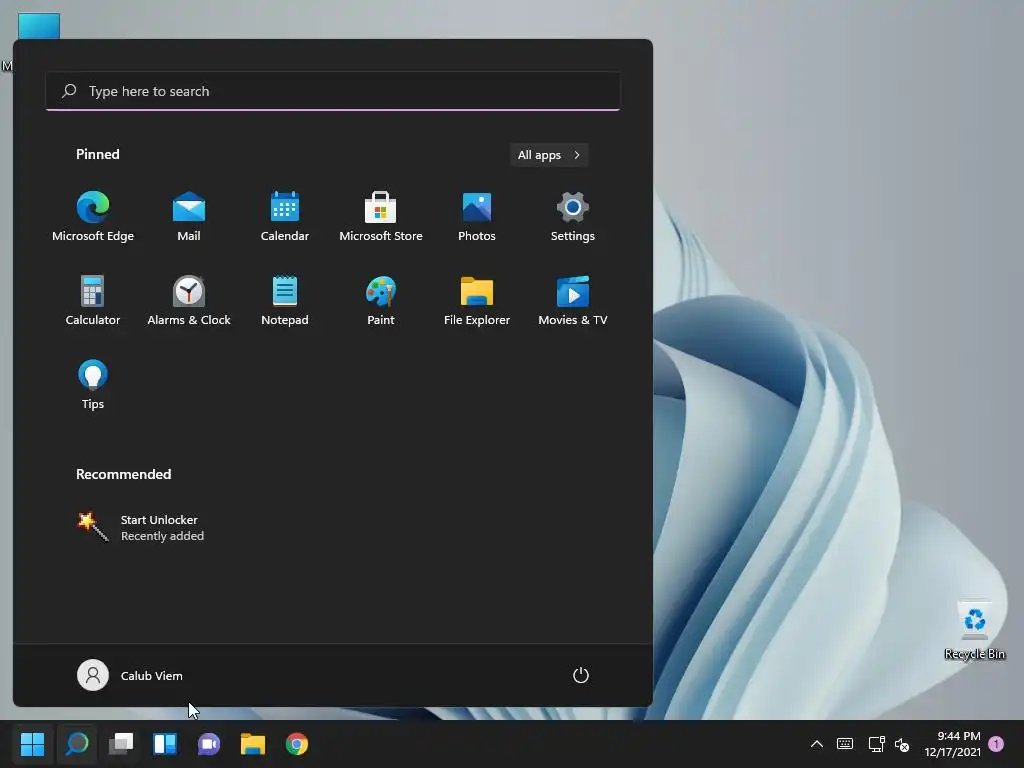The height and width of the screenshot is (768, 1024).
Task: Open recommended Start Unlocker item
Action: [141, 528]
